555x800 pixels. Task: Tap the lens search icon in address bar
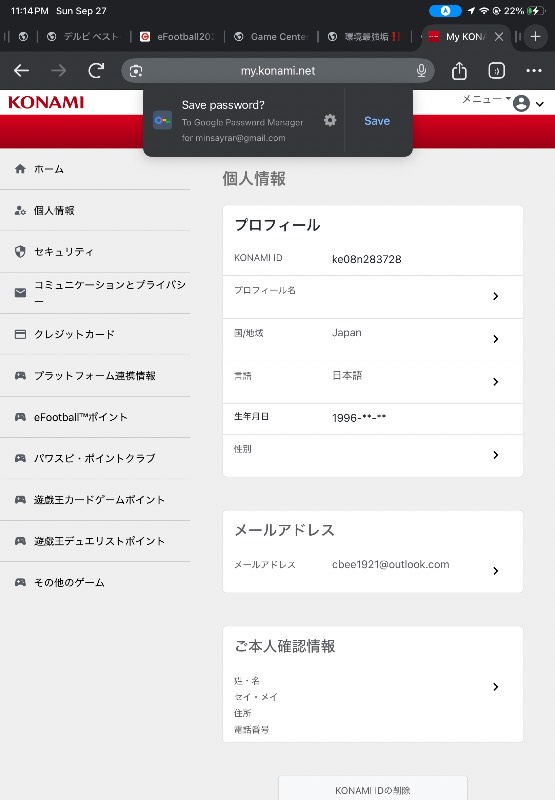point(136,71)
